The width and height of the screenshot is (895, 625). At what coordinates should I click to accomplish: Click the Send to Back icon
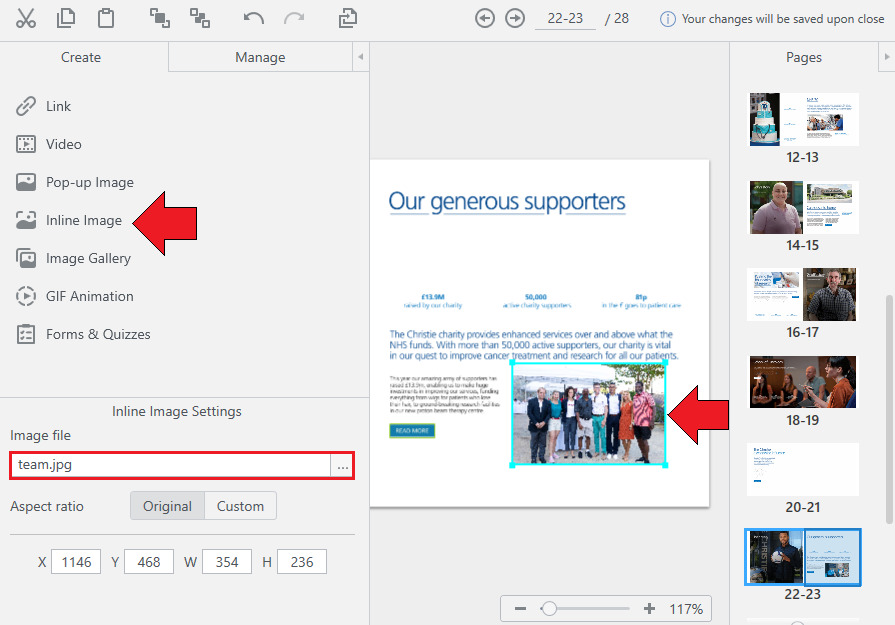coord(200,18)
